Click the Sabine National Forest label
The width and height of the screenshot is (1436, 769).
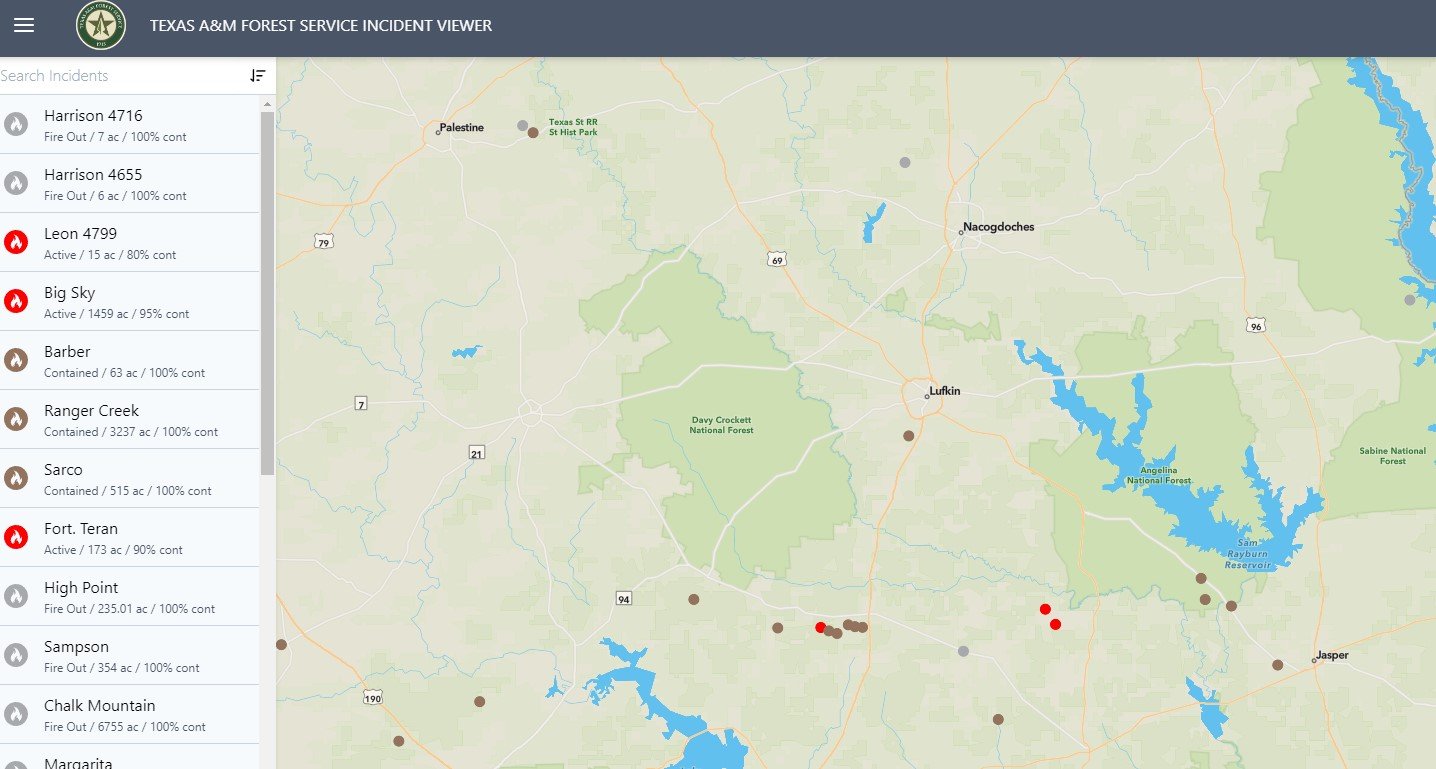click(x=1393, y=456)
